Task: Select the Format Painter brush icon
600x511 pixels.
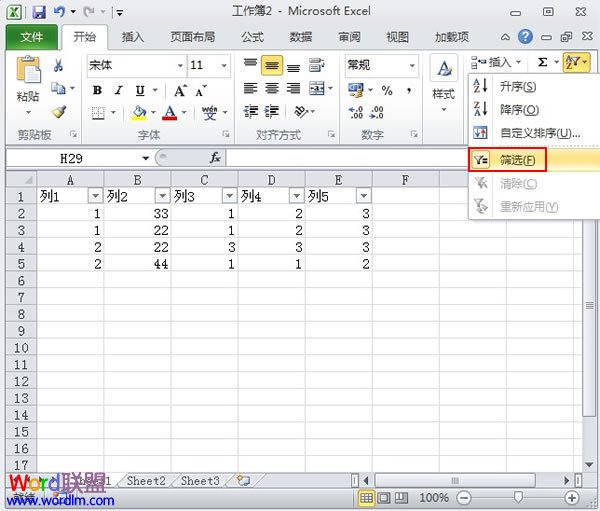Action: (58, 113)
